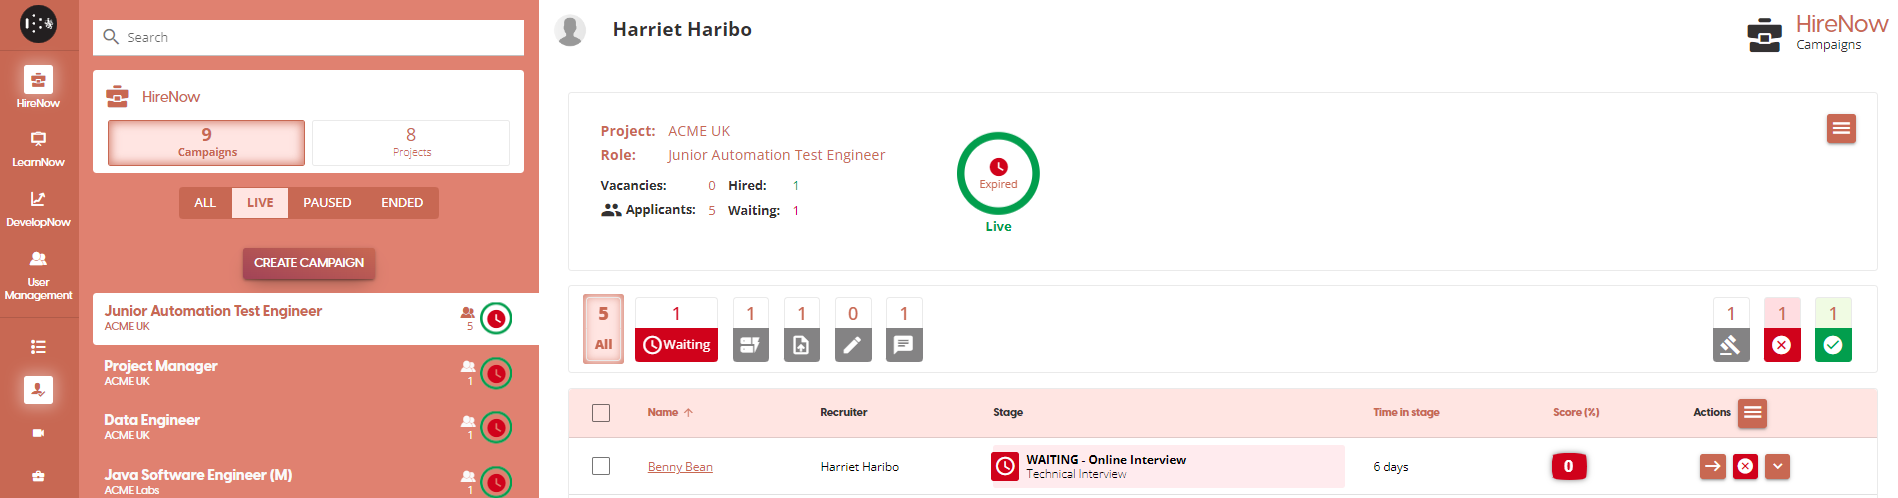Check the box next to Benny Bean
The height and width of the screenshot is (498, 1898).
pyautogui.click(x=601, y=466)
